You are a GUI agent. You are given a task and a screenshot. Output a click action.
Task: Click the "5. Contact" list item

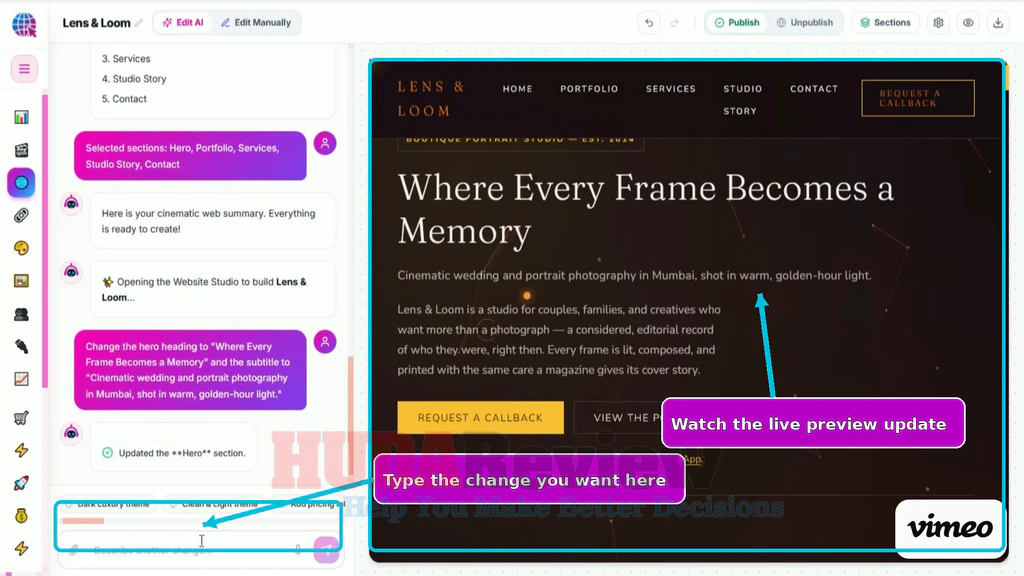124,99
